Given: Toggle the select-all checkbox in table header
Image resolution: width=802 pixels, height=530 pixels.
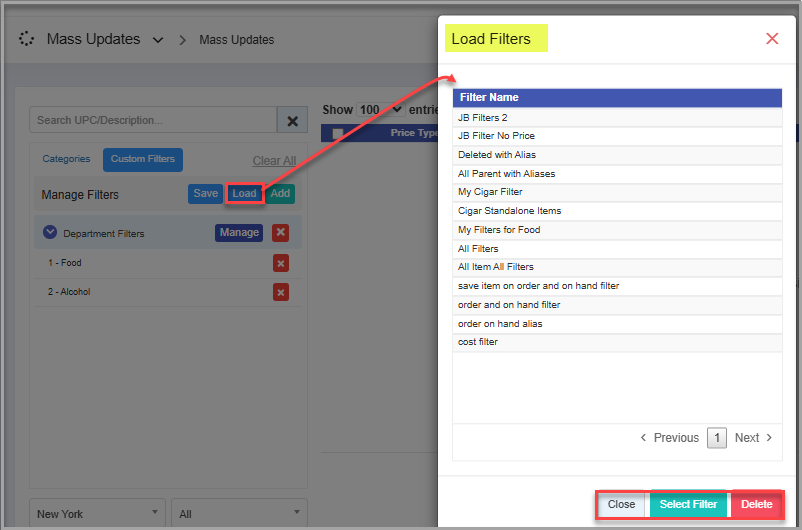Looking at the screenshot, I should click(x=338, y=133).
